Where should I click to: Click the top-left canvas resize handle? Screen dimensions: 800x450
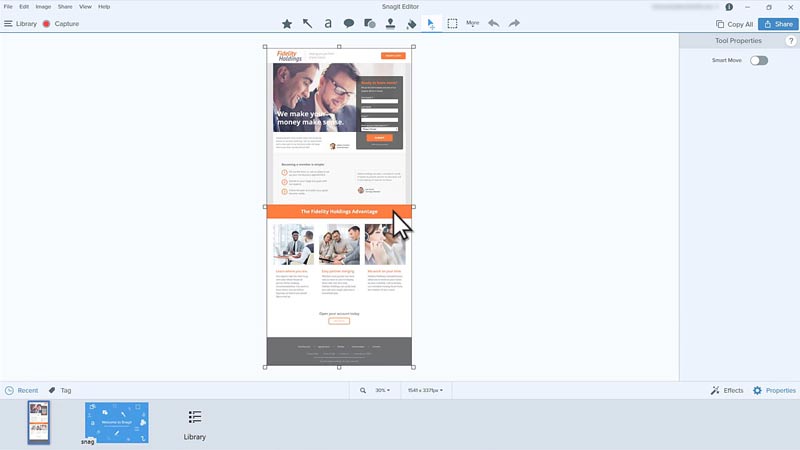point(265,46)
